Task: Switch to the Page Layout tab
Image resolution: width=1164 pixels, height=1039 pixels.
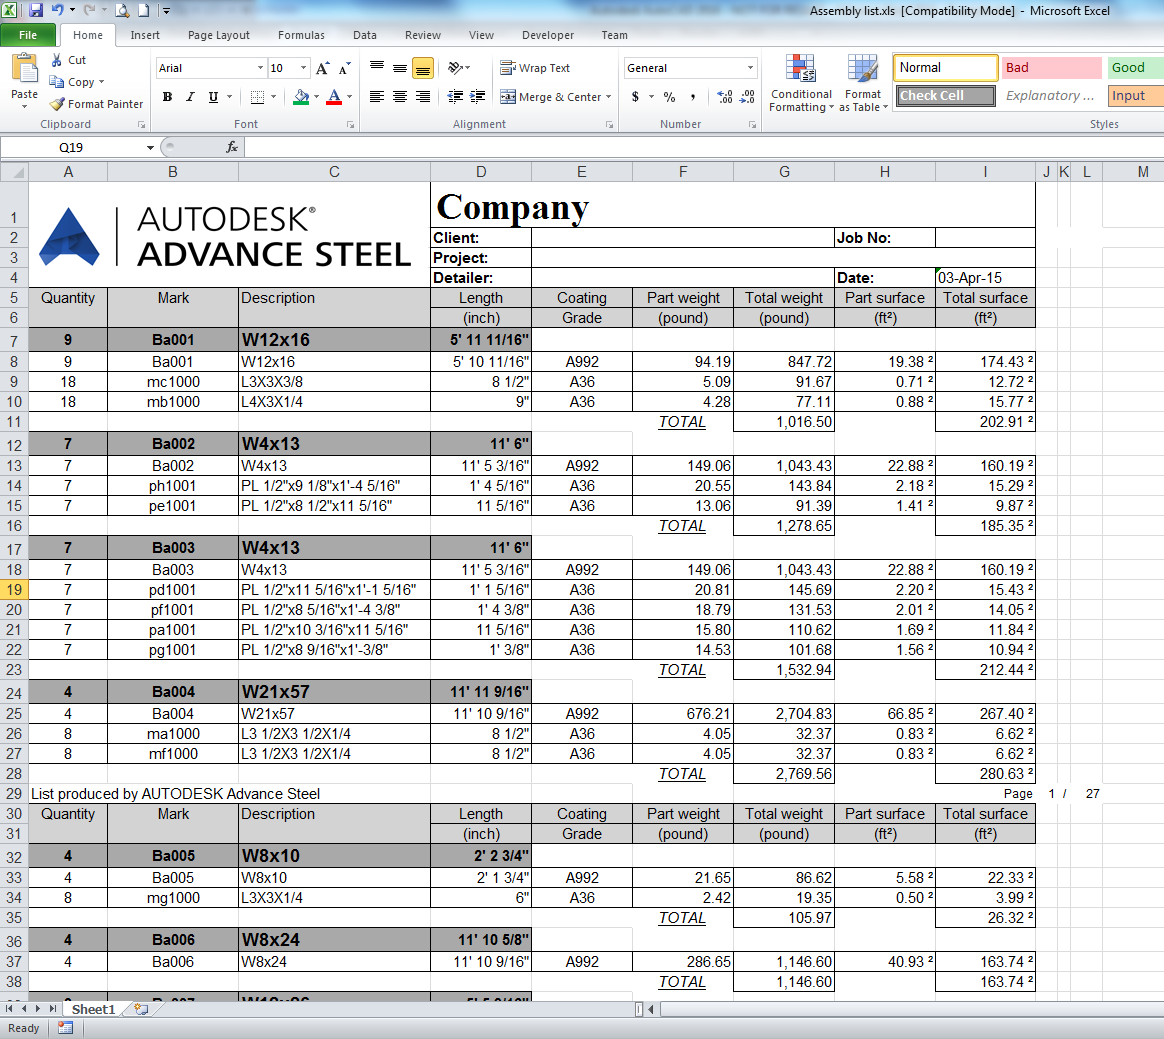Action: tap(219, 35)
